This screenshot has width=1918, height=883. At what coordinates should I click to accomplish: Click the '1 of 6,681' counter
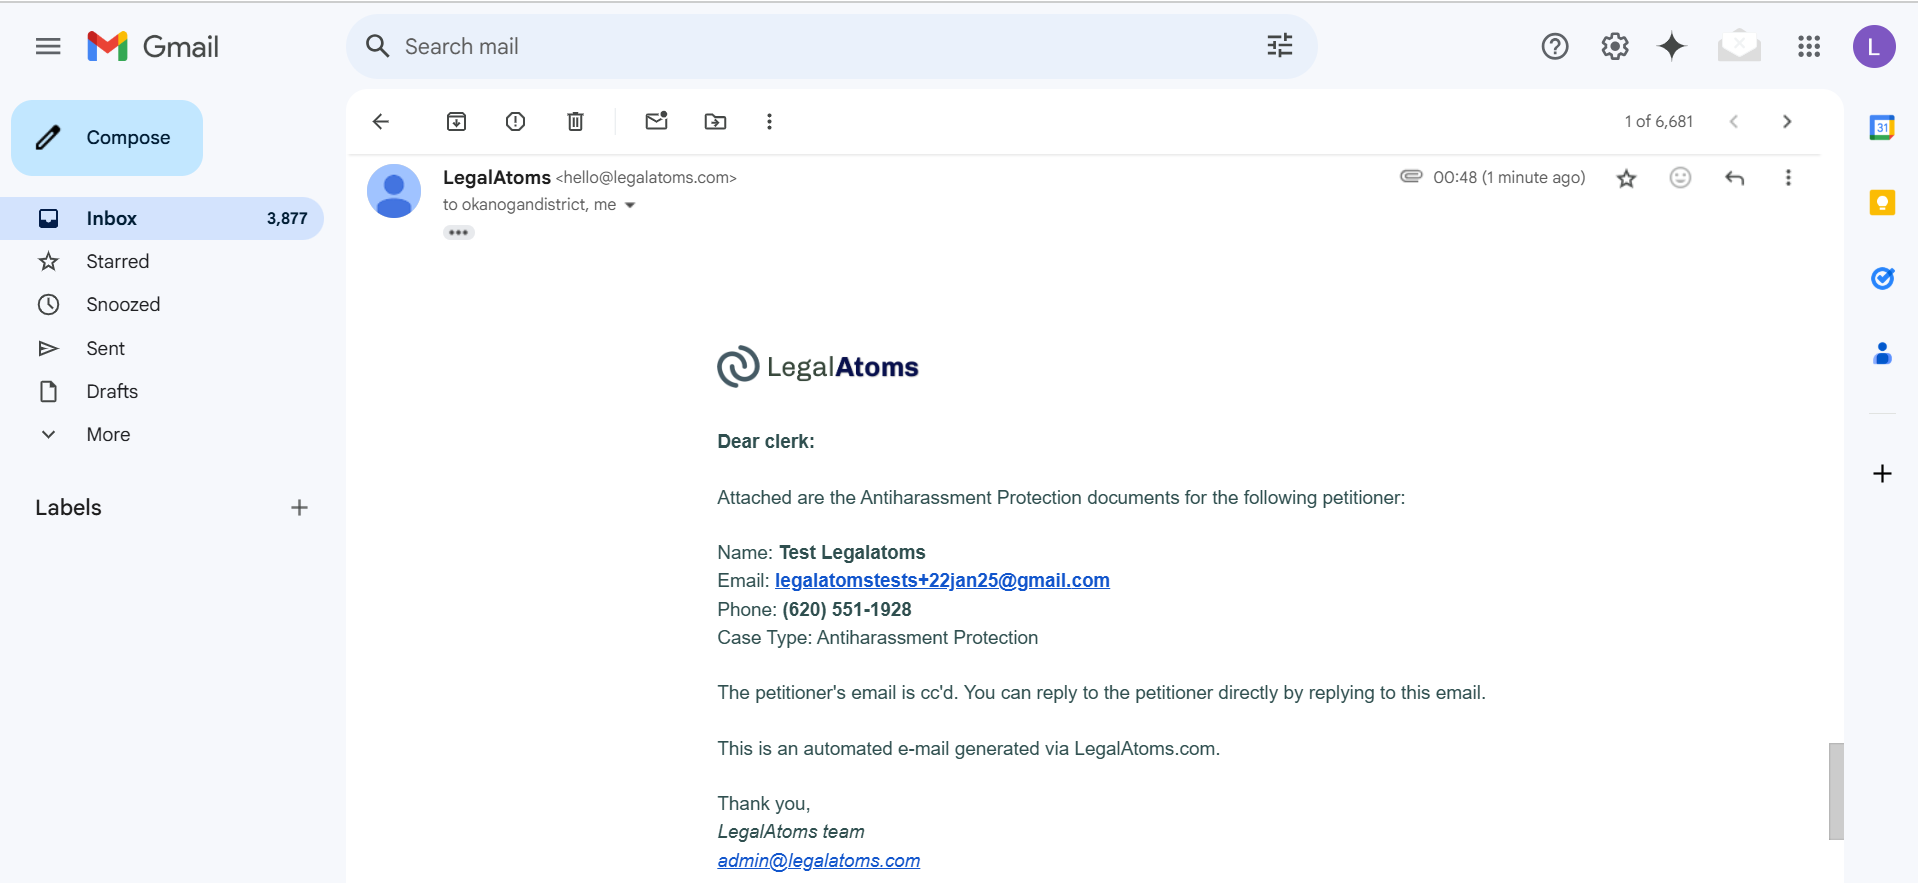click(x=1658, y=121)
